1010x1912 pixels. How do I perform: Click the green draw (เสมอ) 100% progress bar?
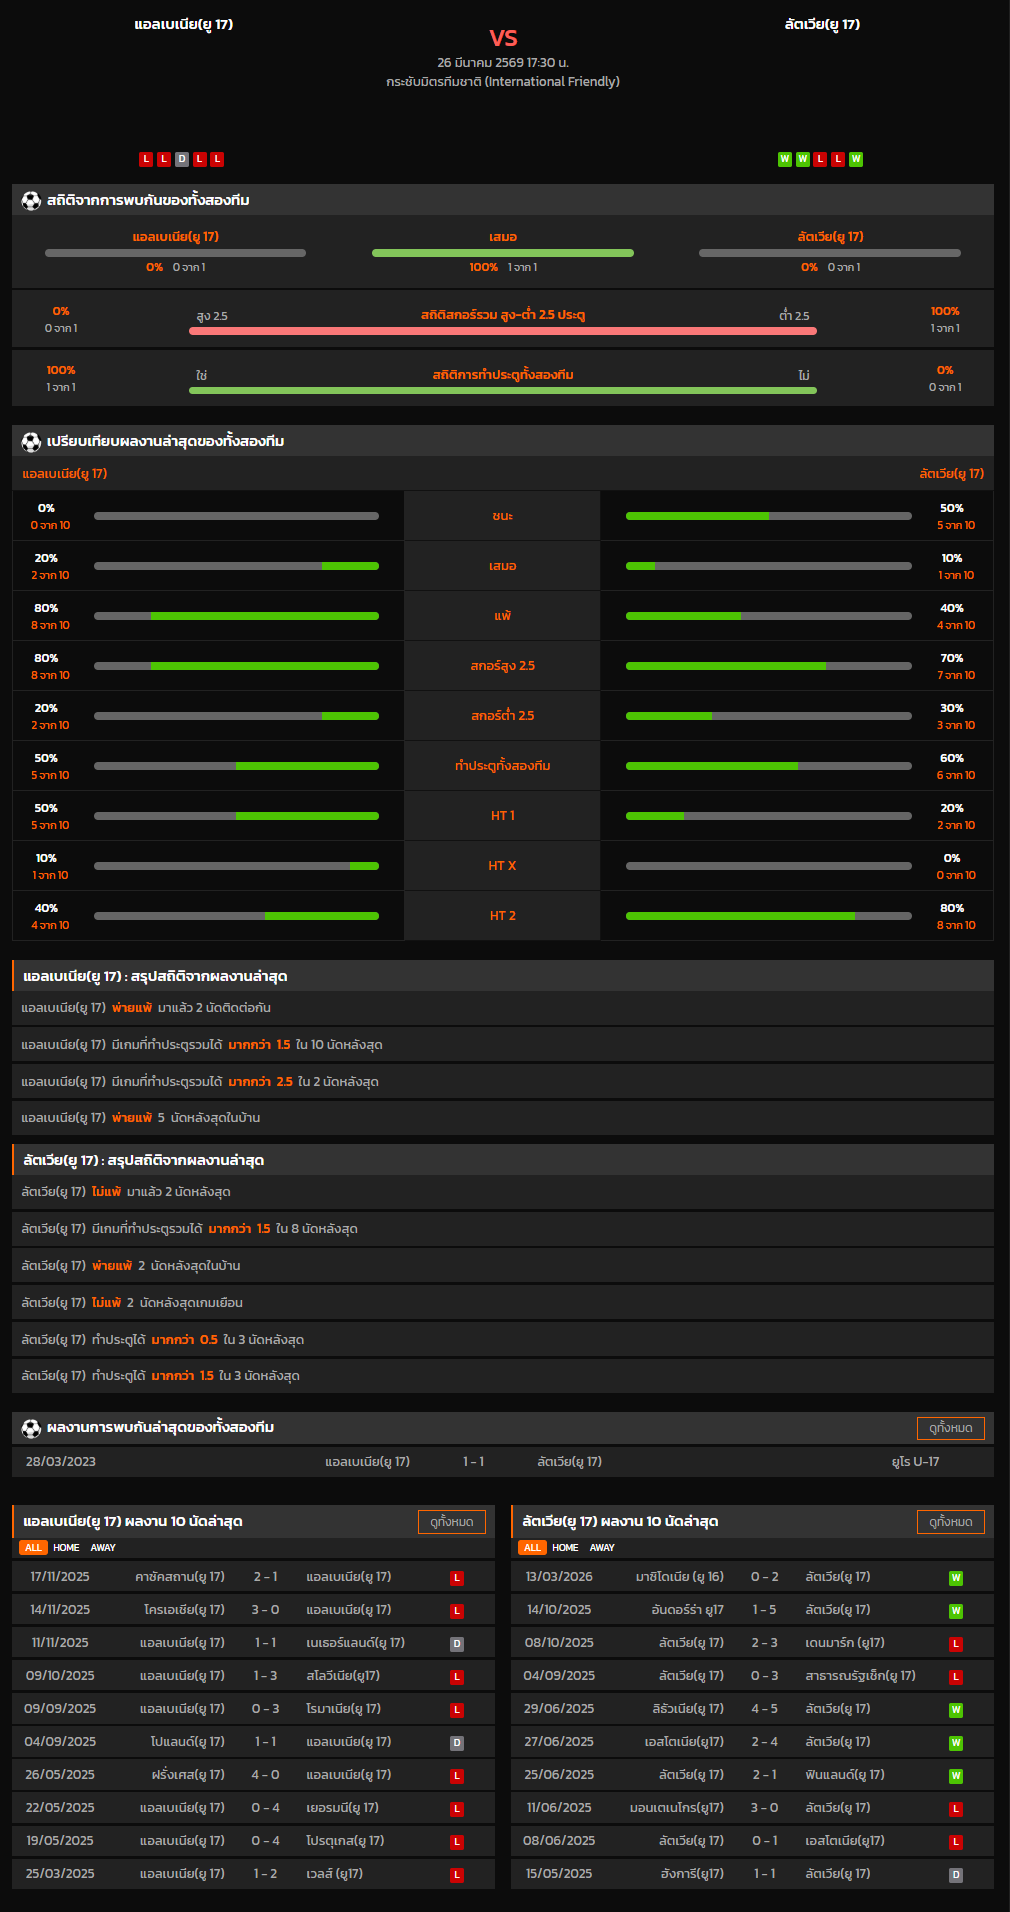point(503,253)
